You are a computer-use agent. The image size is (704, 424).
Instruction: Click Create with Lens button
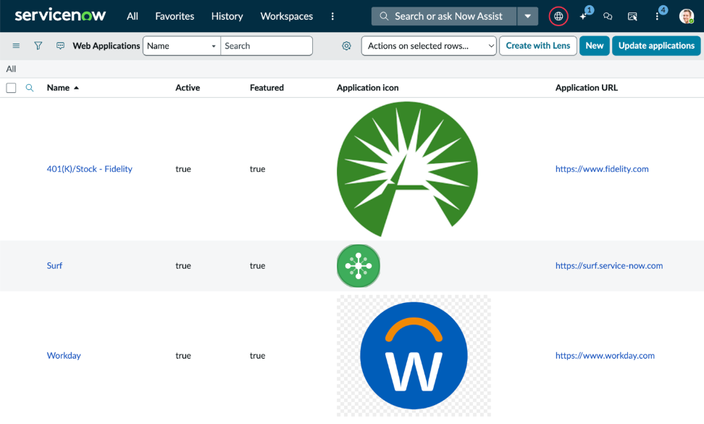538,46
